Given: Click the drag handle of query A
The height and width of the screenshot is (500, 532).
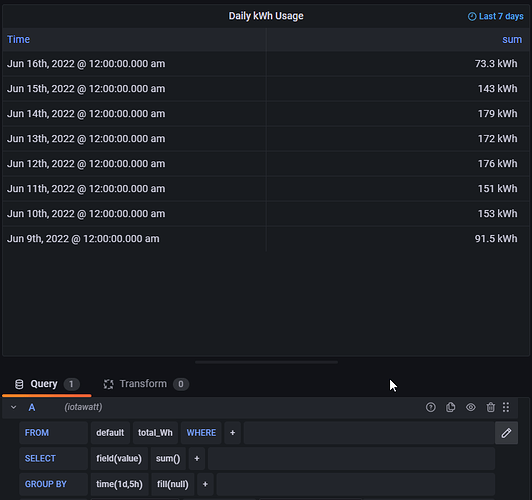Looking at the screenshot, I should pyautogui.click(x=506, y=407).
